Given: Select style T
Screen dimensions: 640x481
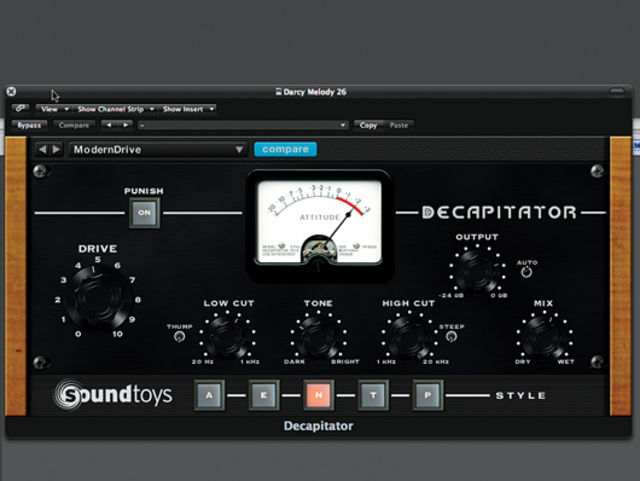Looking at the screenshot, I should 373,395.
